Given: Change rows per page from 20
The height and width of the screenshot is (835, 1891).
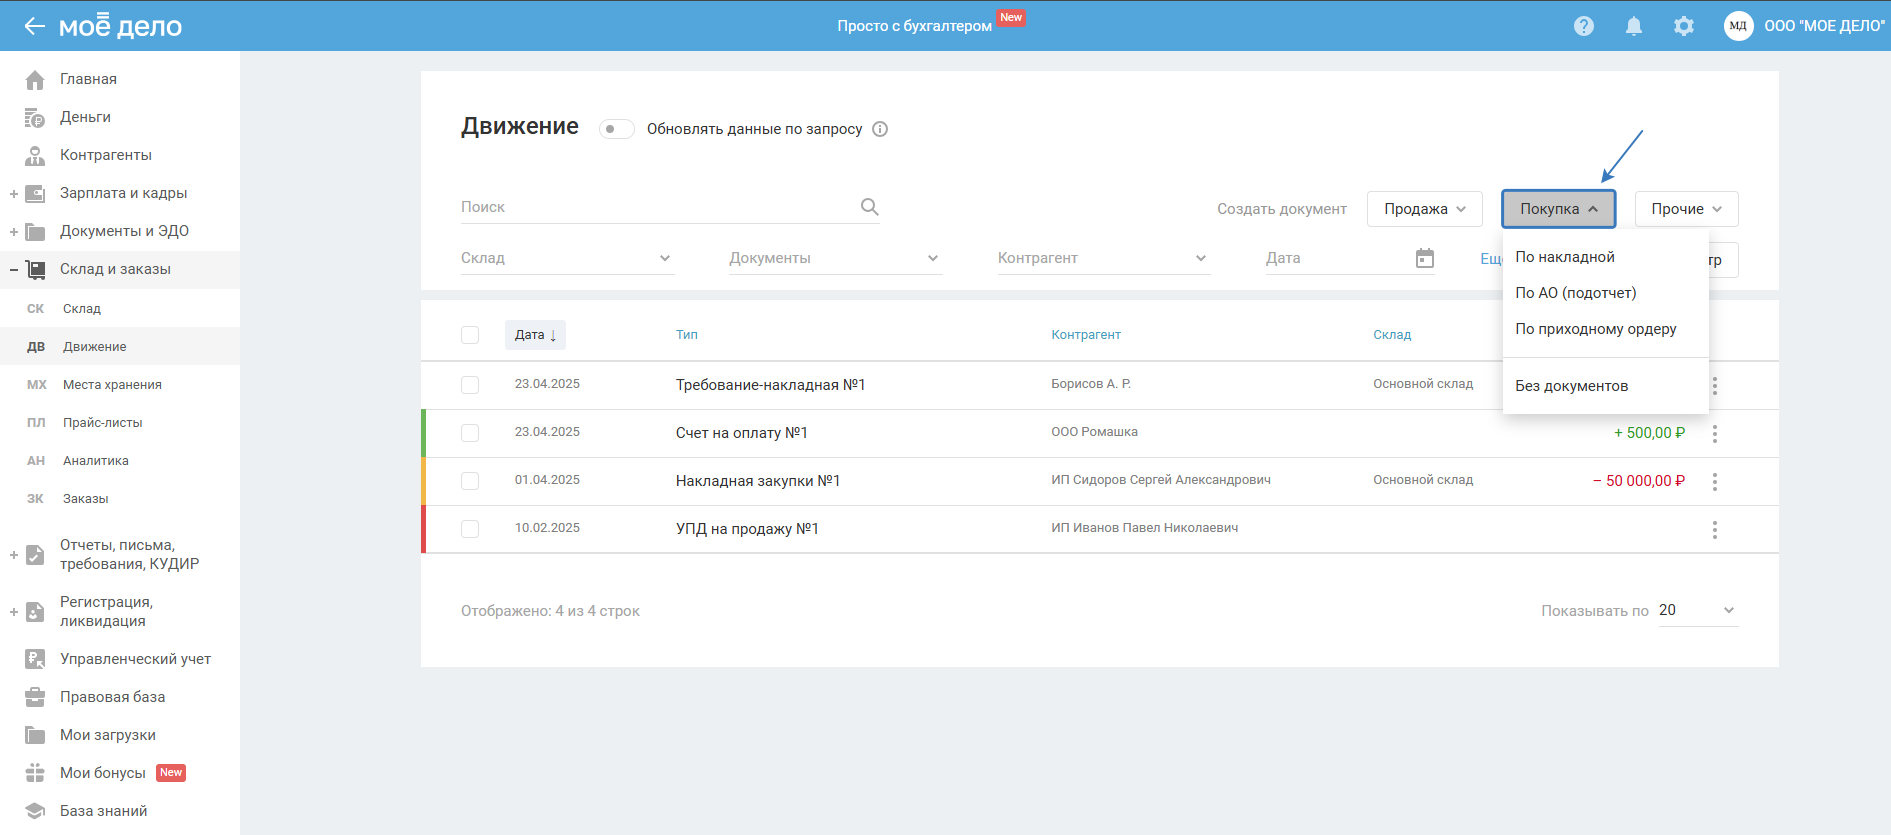Looking at the screenshot, I should click(x=1698, y=611).
